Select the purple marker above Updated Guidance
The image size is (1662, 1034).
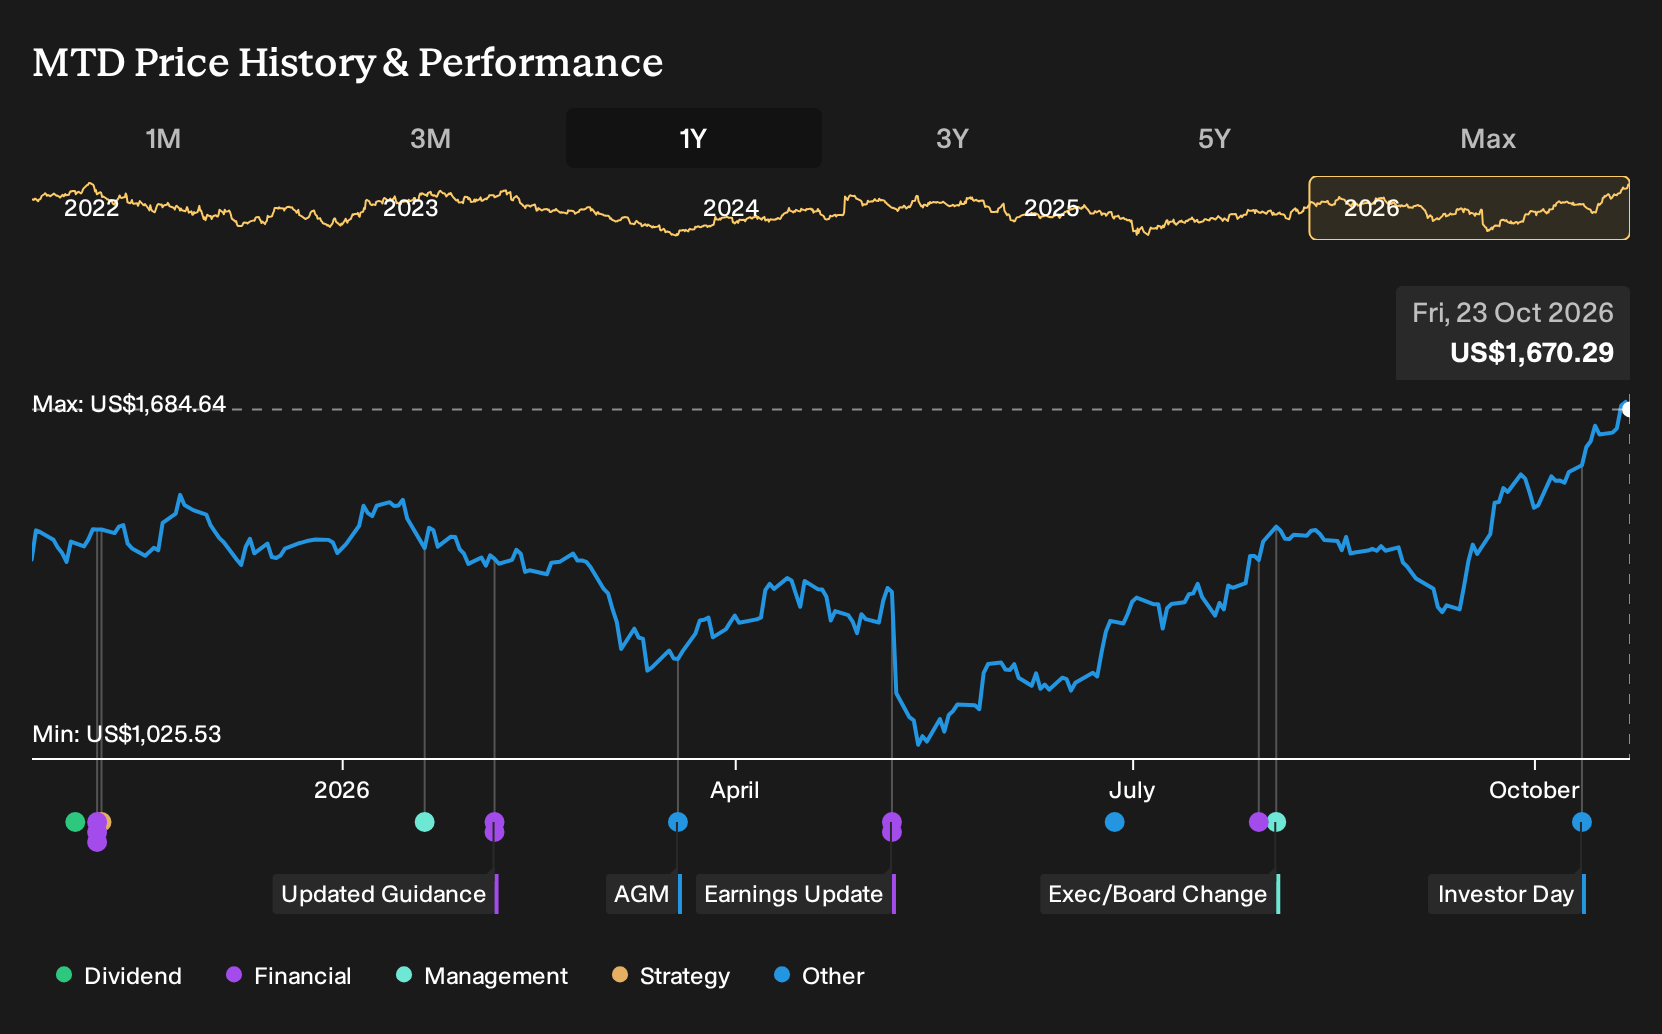(x=494, y=826)
